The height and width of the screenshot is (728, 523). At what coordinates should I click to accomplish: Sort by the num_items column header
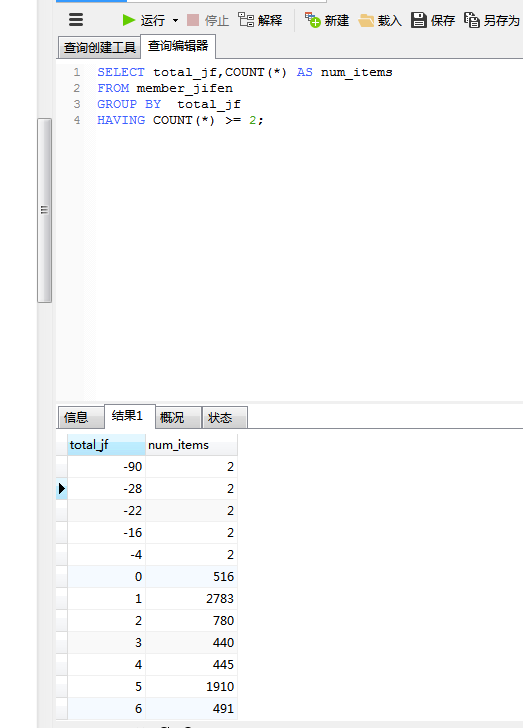point(191,445)
